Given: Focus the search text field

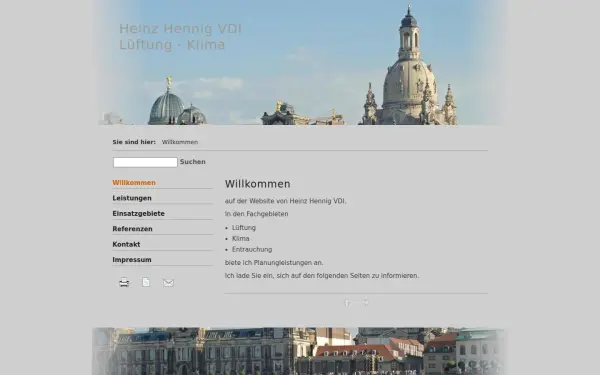Looking at the screenshot, I should tap(145, 162).
